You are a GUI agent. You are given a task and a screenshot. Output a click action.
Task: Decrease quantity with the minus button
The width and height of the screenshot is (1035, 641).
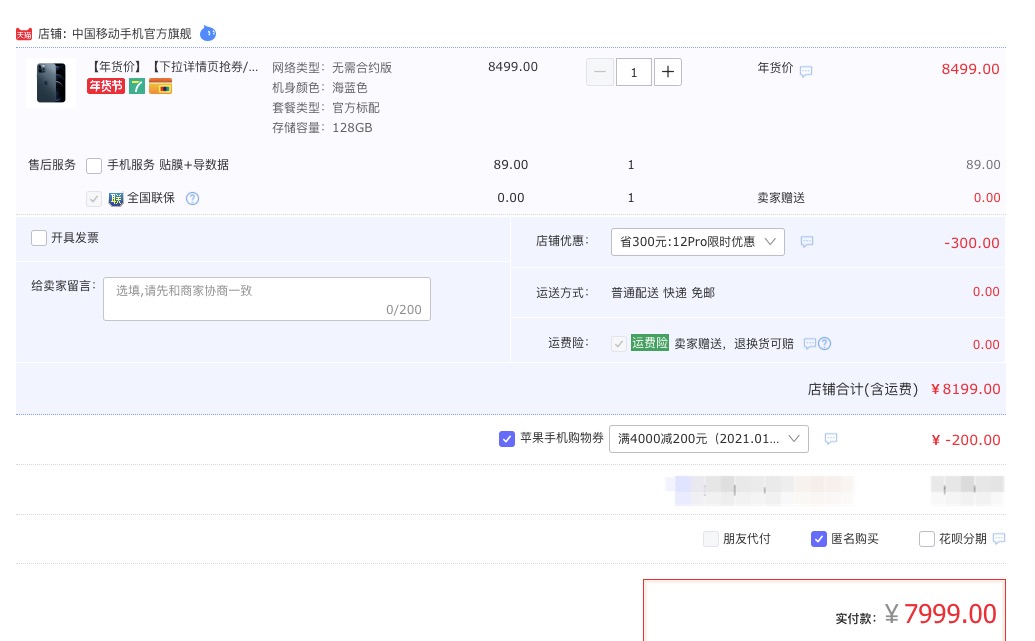point(600,72)
